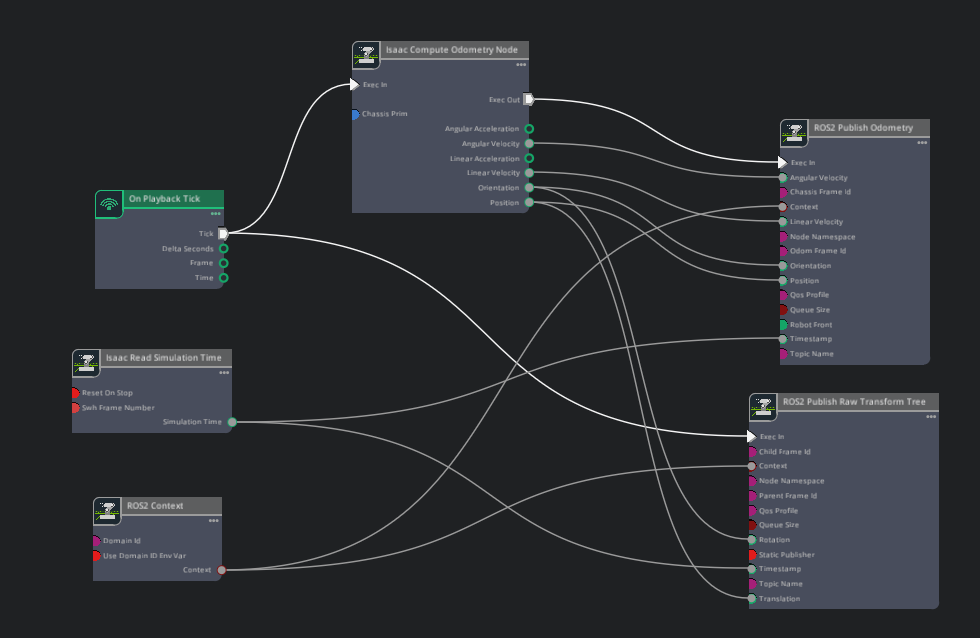Click the ROS2 Publish Raw Transform Tree icon
Viewport: 980px width, 638px height.
(x=763, y=407)
